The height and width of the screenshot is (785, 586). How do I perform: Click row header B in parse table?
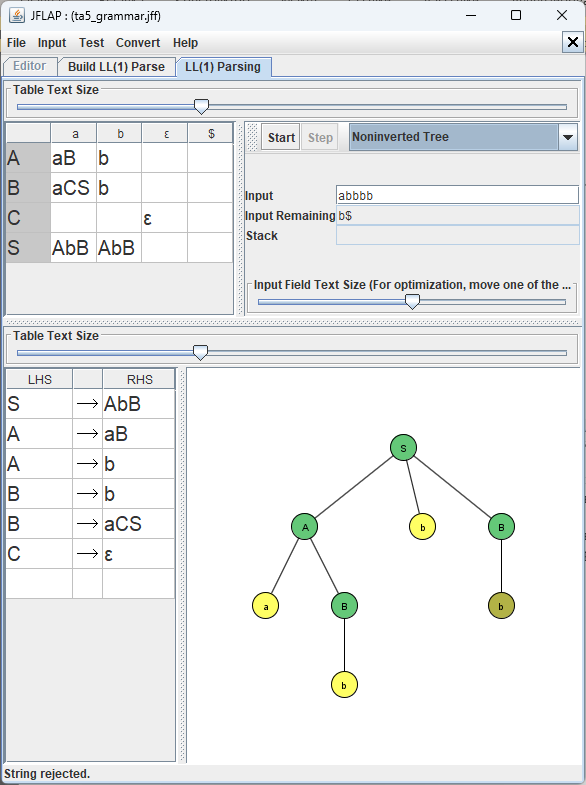pyautogui.click(x=28, y=188)
